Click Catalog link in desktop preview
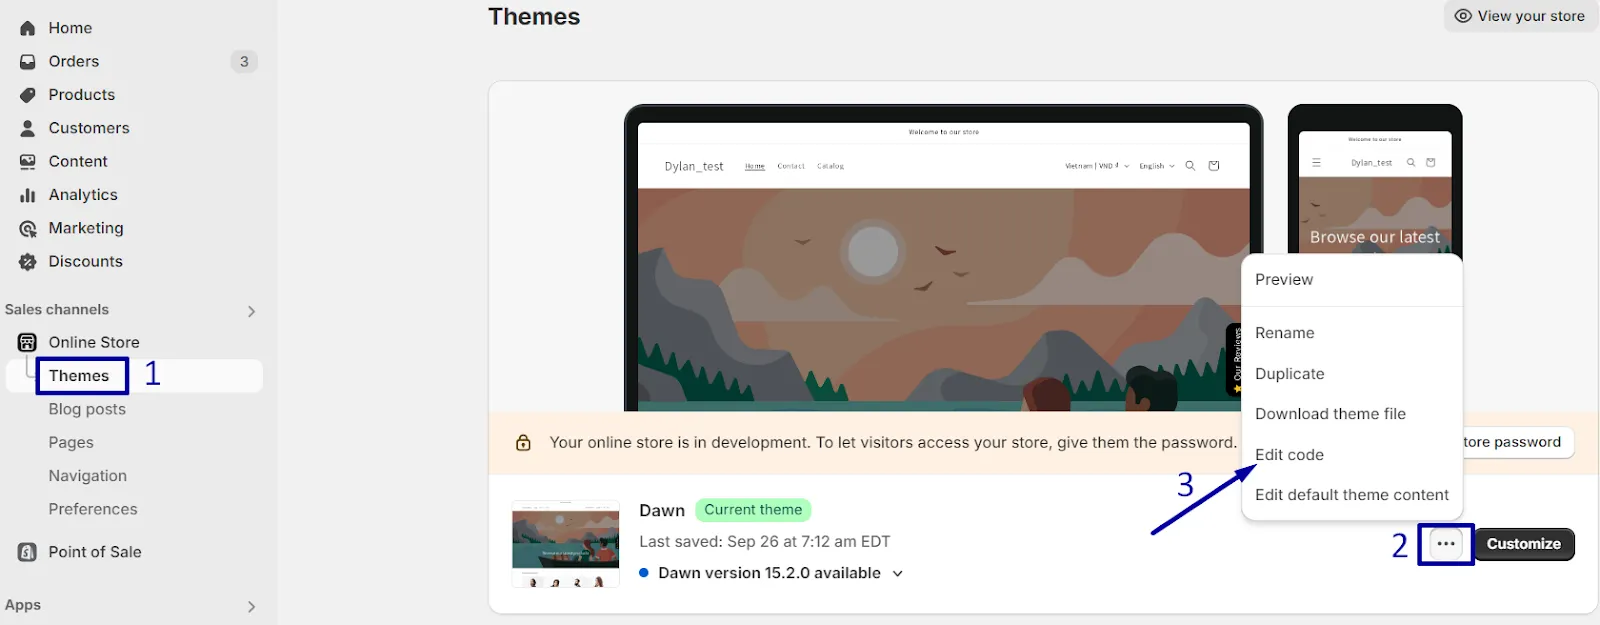The width and height of the screenshot is (1600, 625). click(830, 166)
